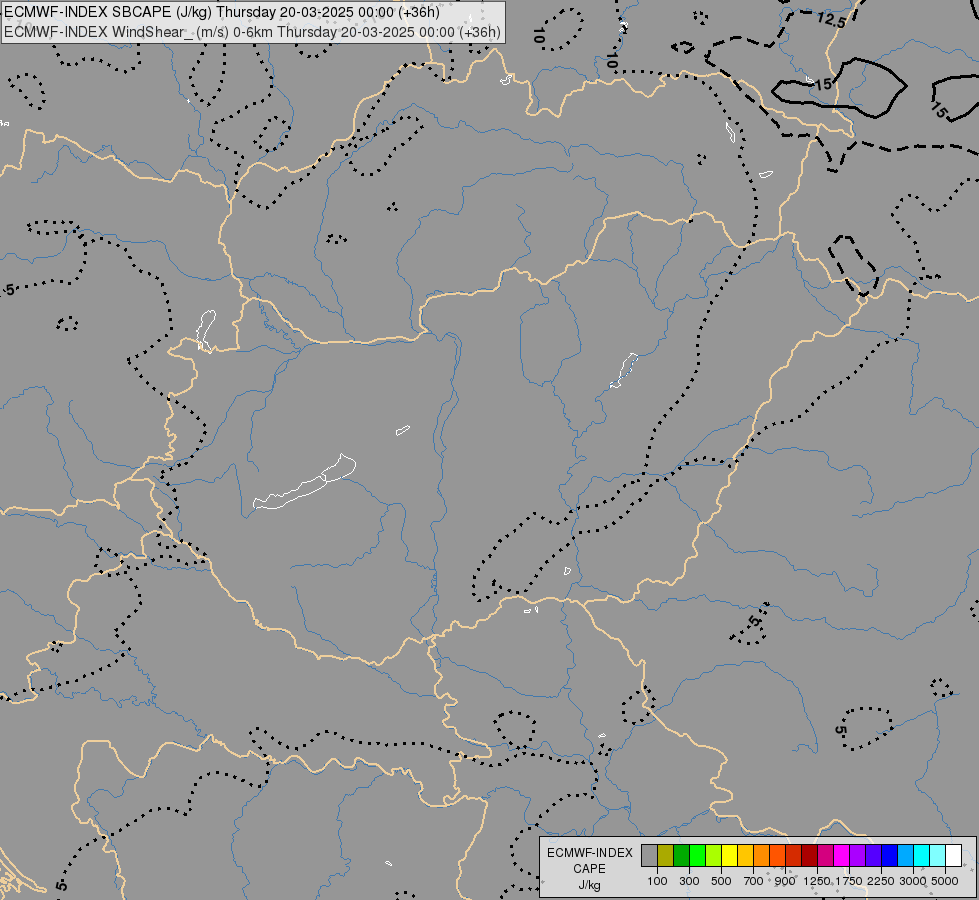Click the 500 legend tick label
Viewport: 979px width, 900px height.
pyautogui.click(x=721, y=881)
